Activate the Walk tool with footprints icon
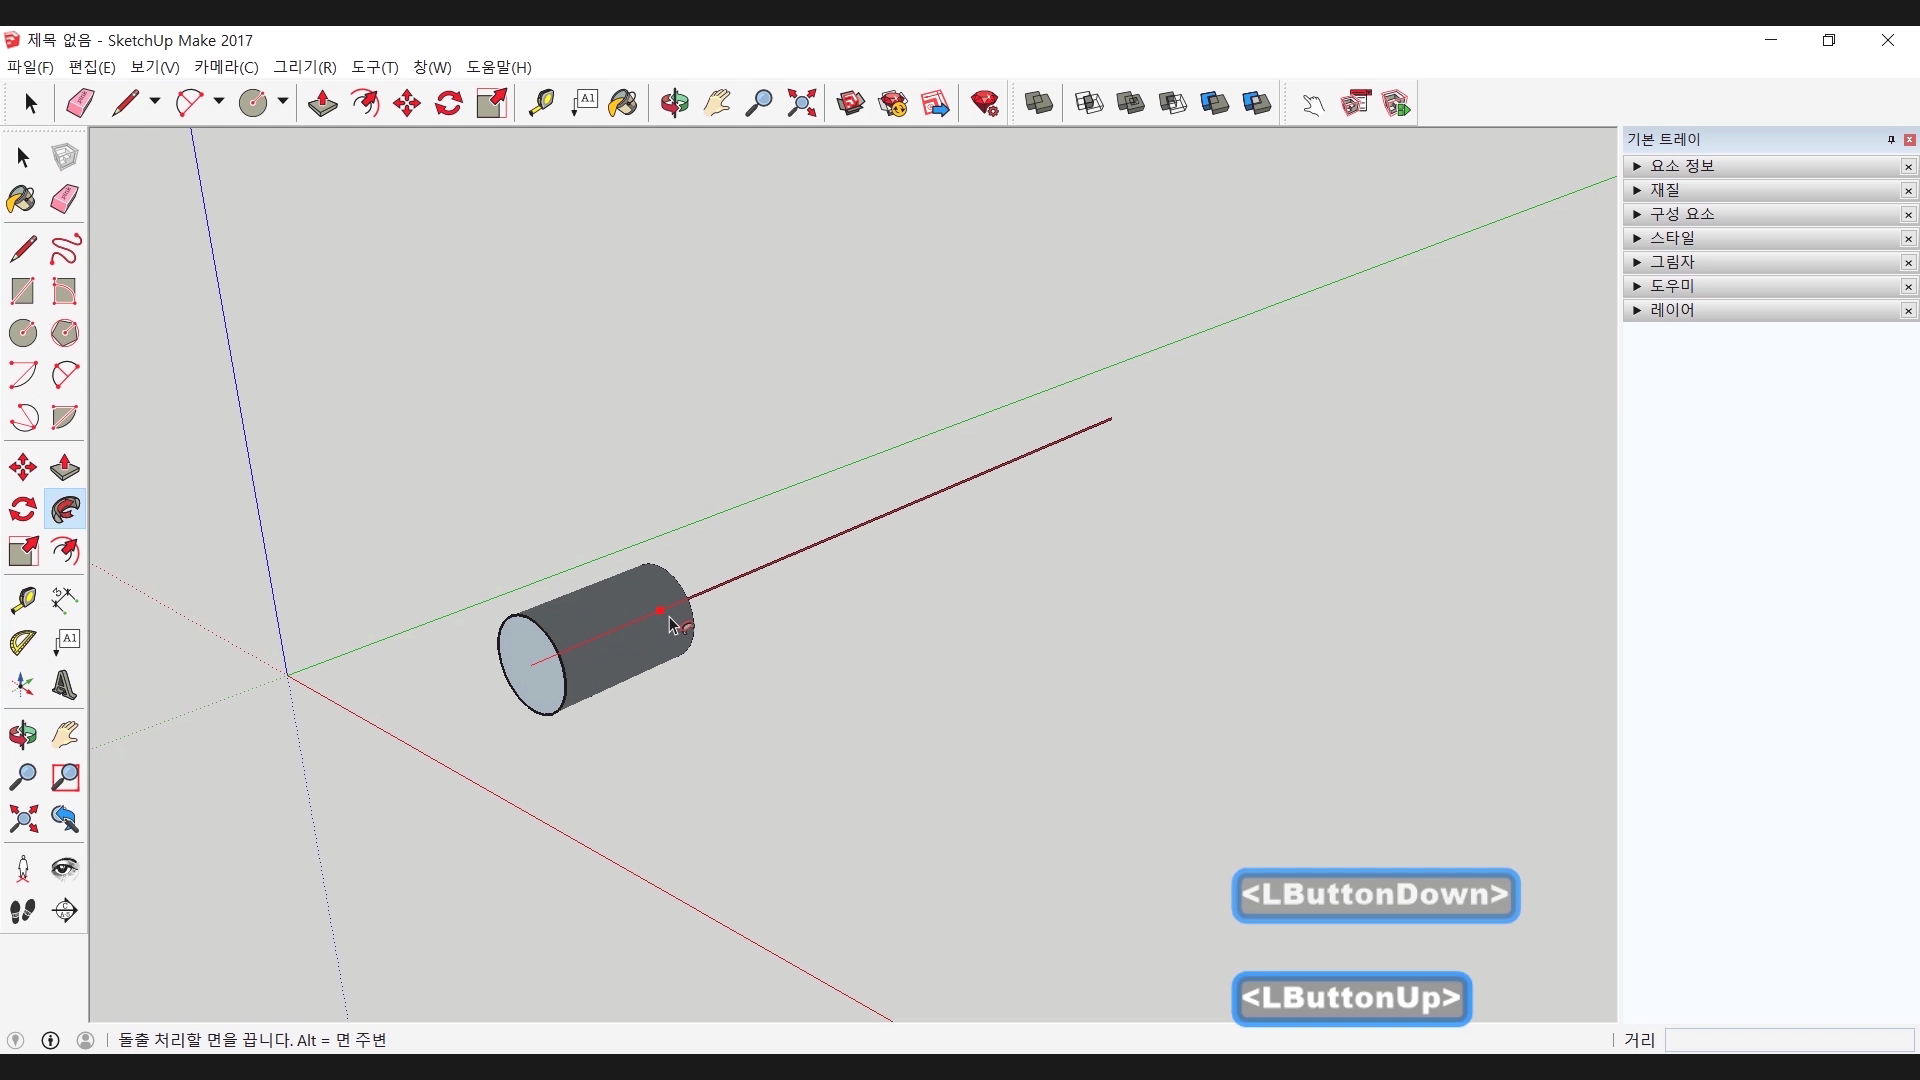The image size is (1920, 1080). coord(22,911)
